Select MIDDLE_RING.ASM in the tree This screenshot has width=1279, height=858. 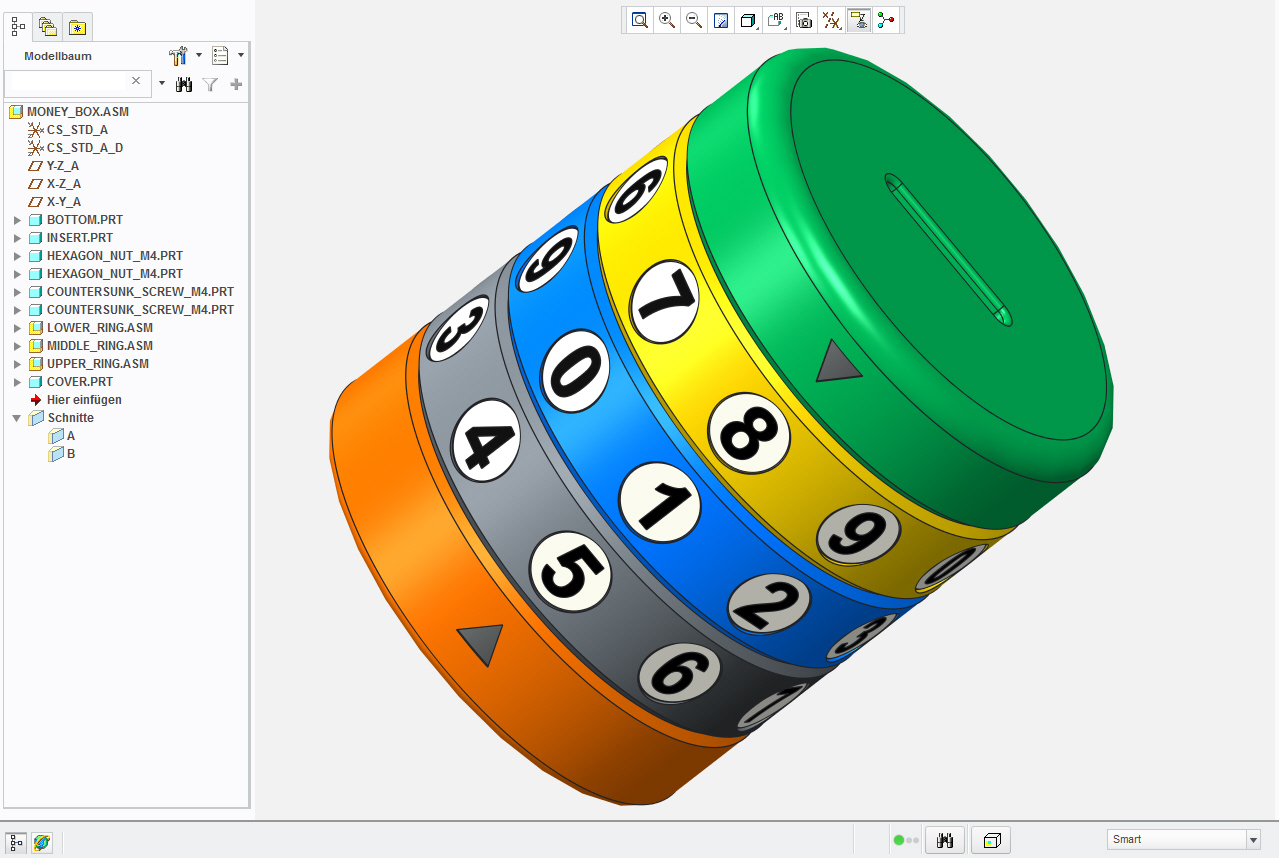pyautogui.click(x=99, y=346)
